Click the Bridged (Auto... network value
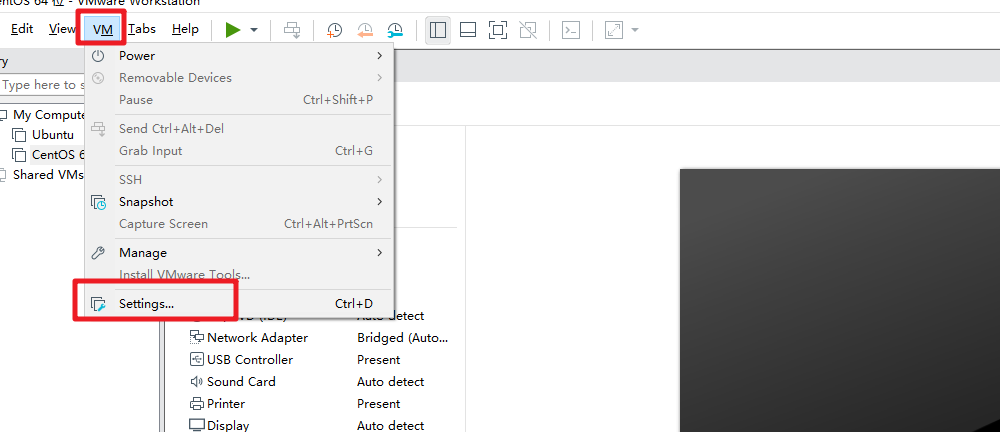This screenshot has height=432, width=1000. 403,338
